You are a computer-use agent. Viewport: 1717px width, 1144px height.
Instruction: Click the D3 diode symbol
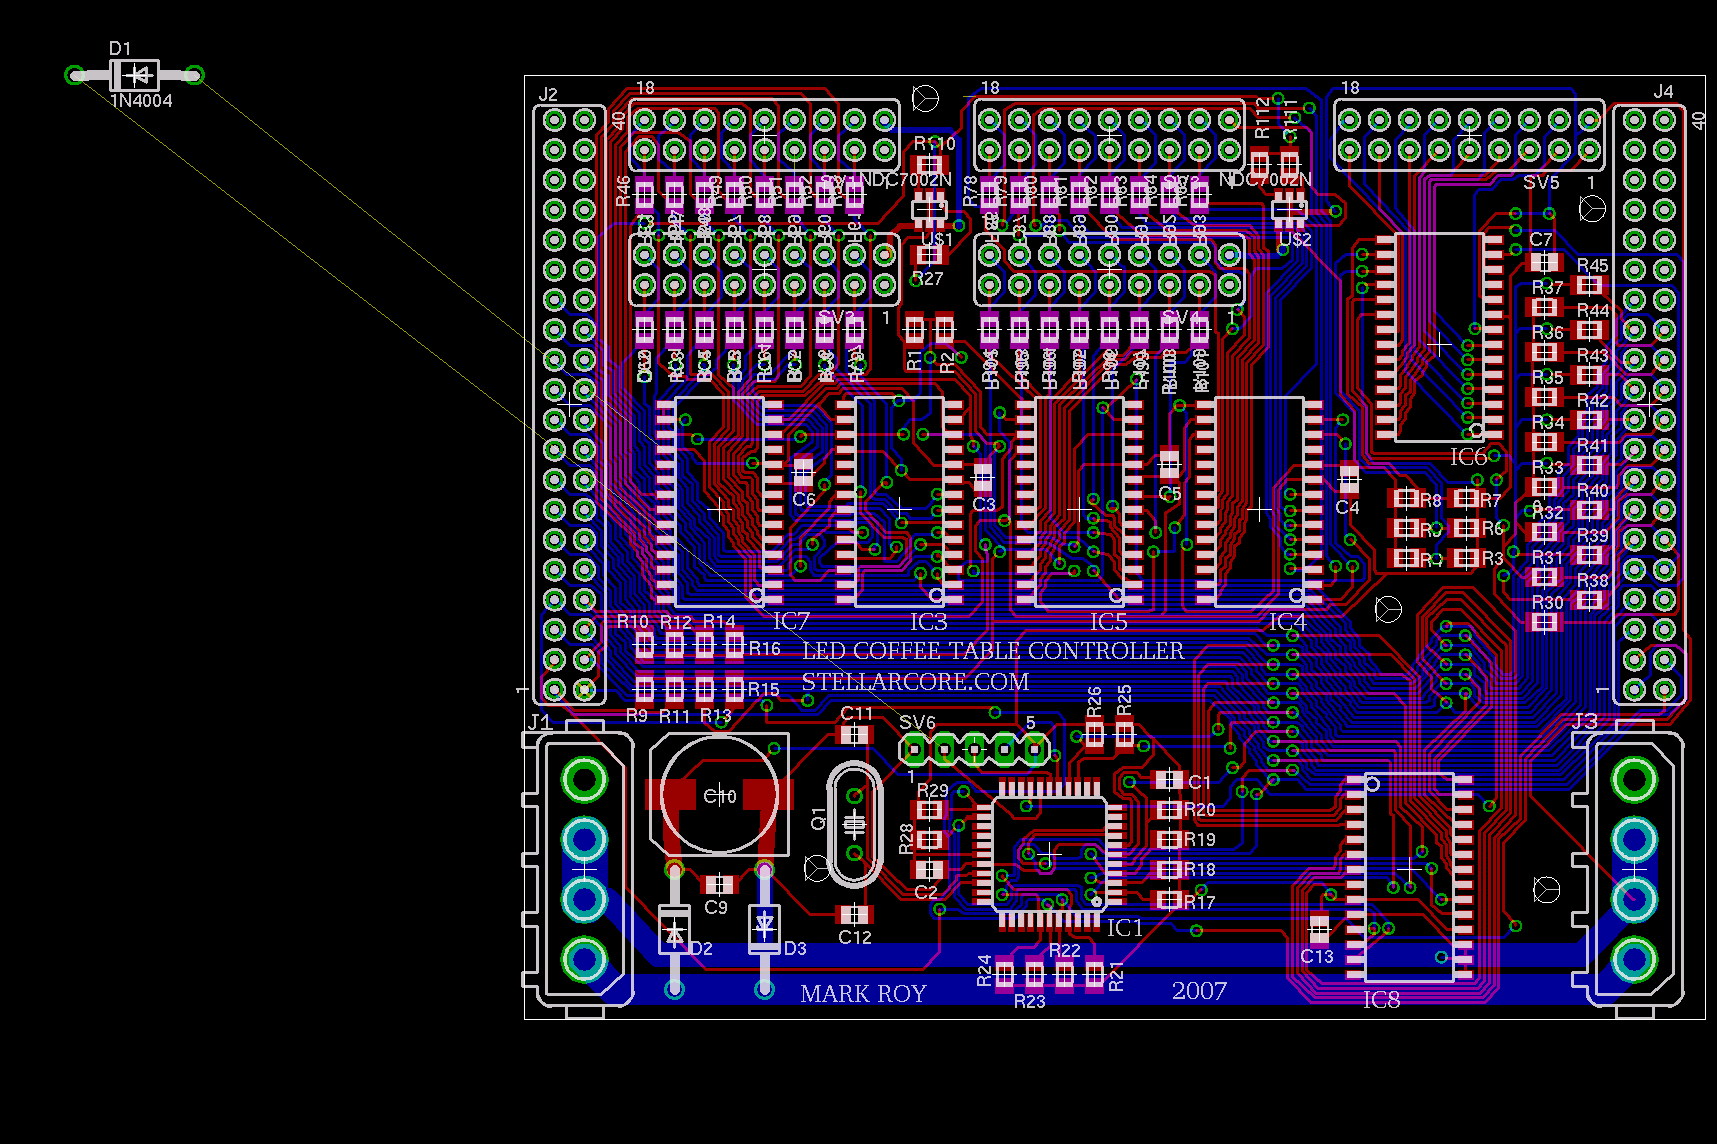click(x=765, y=928)
